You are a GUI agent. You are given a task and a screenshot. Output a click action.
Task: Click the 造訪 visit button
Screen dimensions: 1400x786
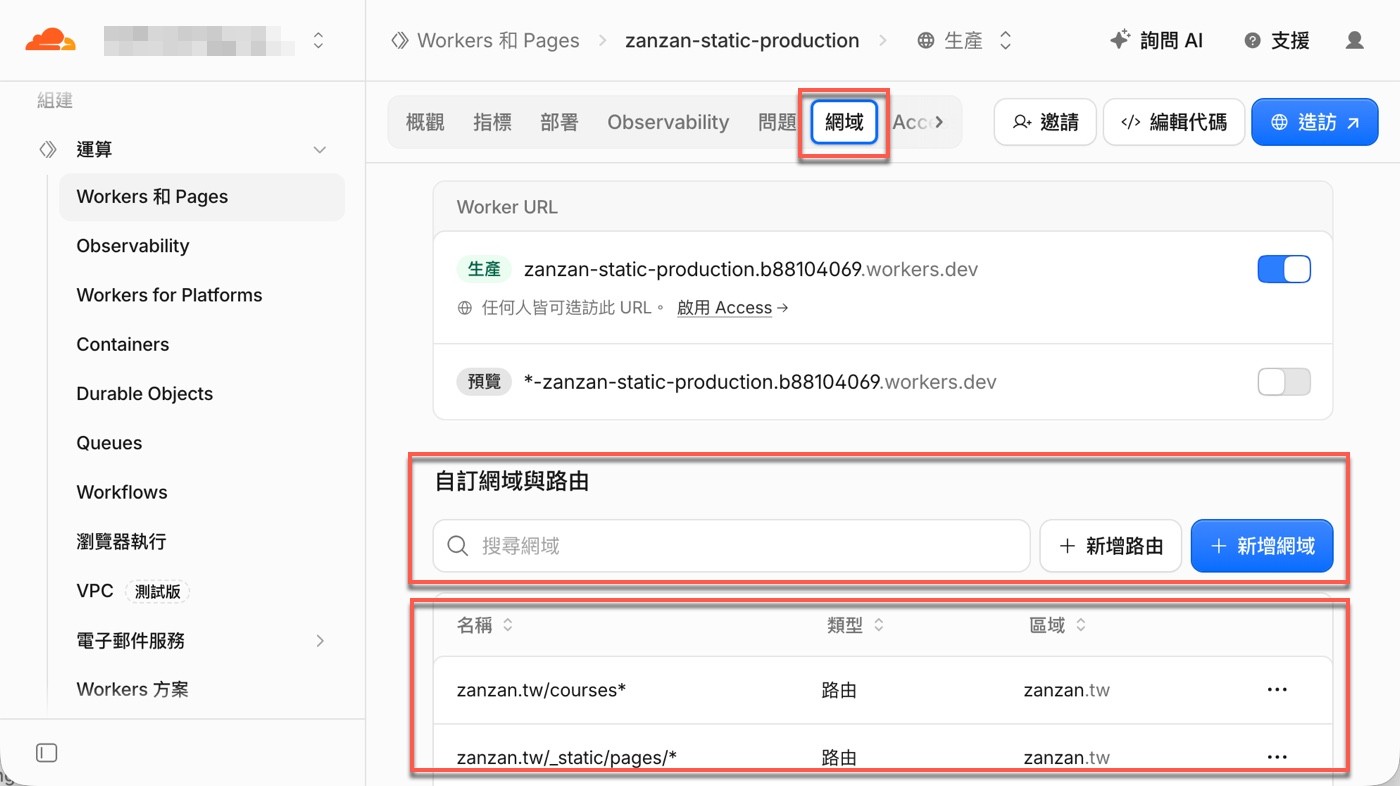pos(1315,122)
